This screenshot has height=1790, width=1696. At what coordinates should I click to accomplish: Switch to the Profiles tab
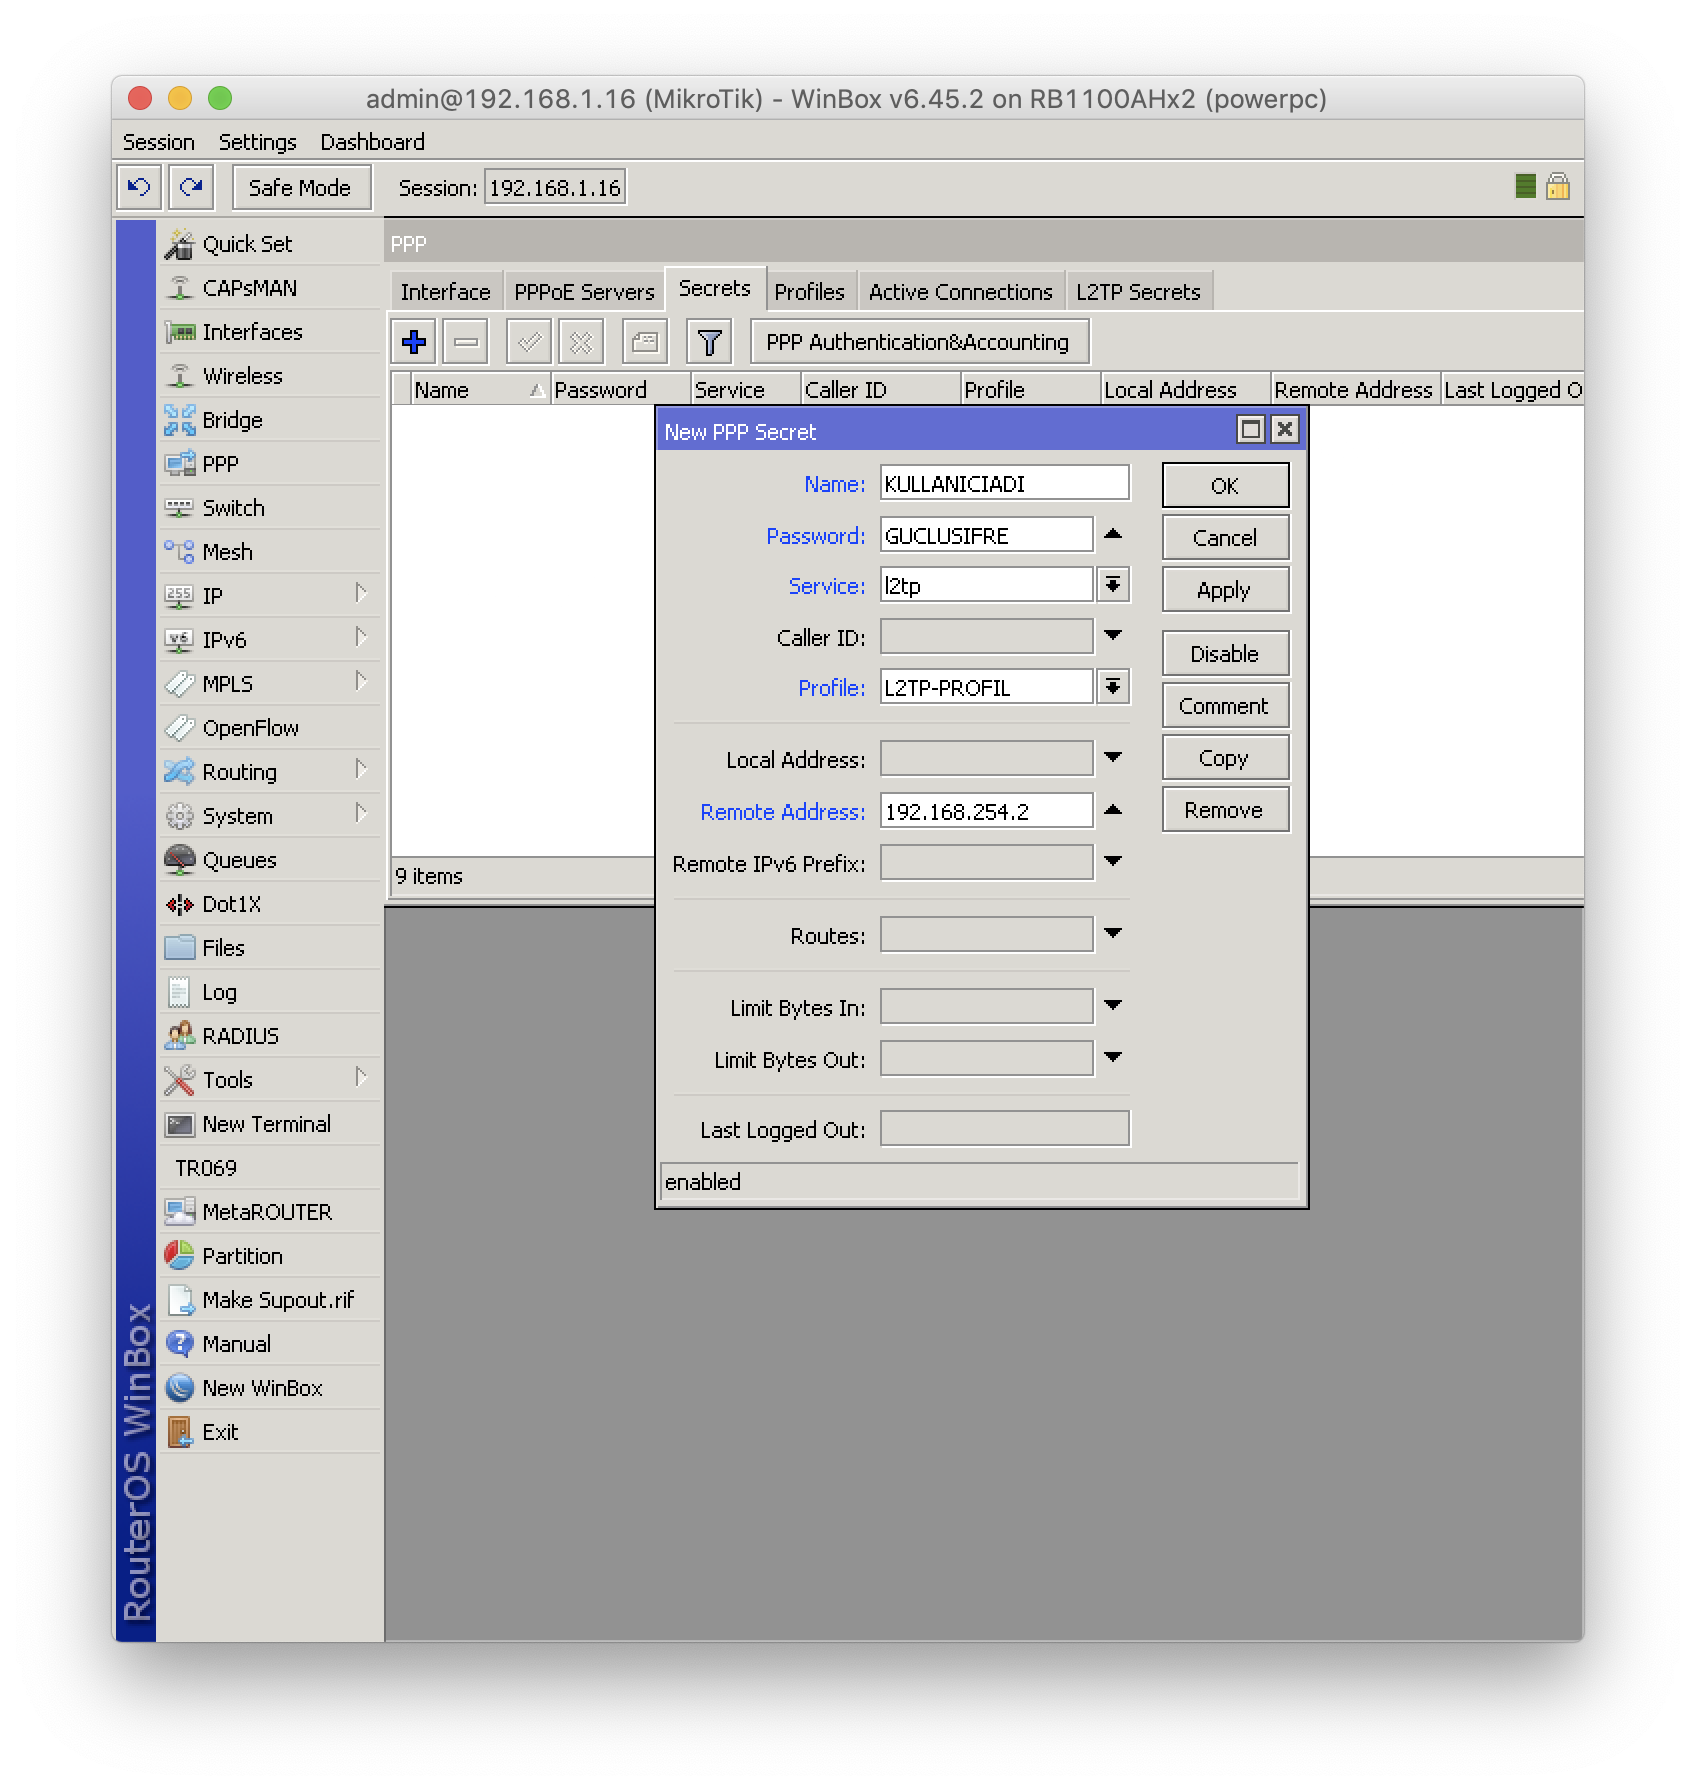click(x=809, y=292)
